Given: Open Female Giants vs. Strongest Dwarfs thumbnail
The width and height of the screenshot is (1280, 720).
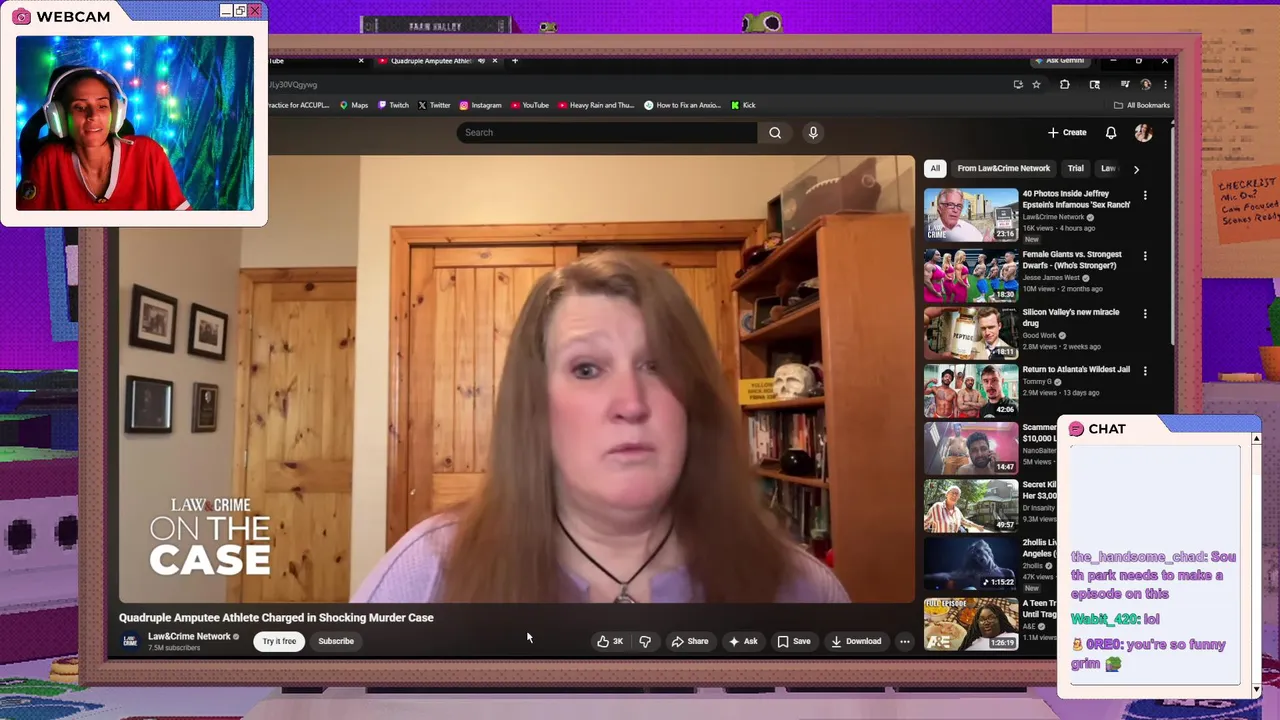Looking at the screenshot, I should pos(970,274).
